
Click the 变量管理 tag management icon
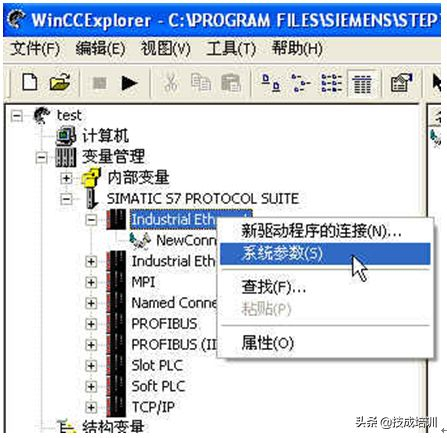[66, 157]
